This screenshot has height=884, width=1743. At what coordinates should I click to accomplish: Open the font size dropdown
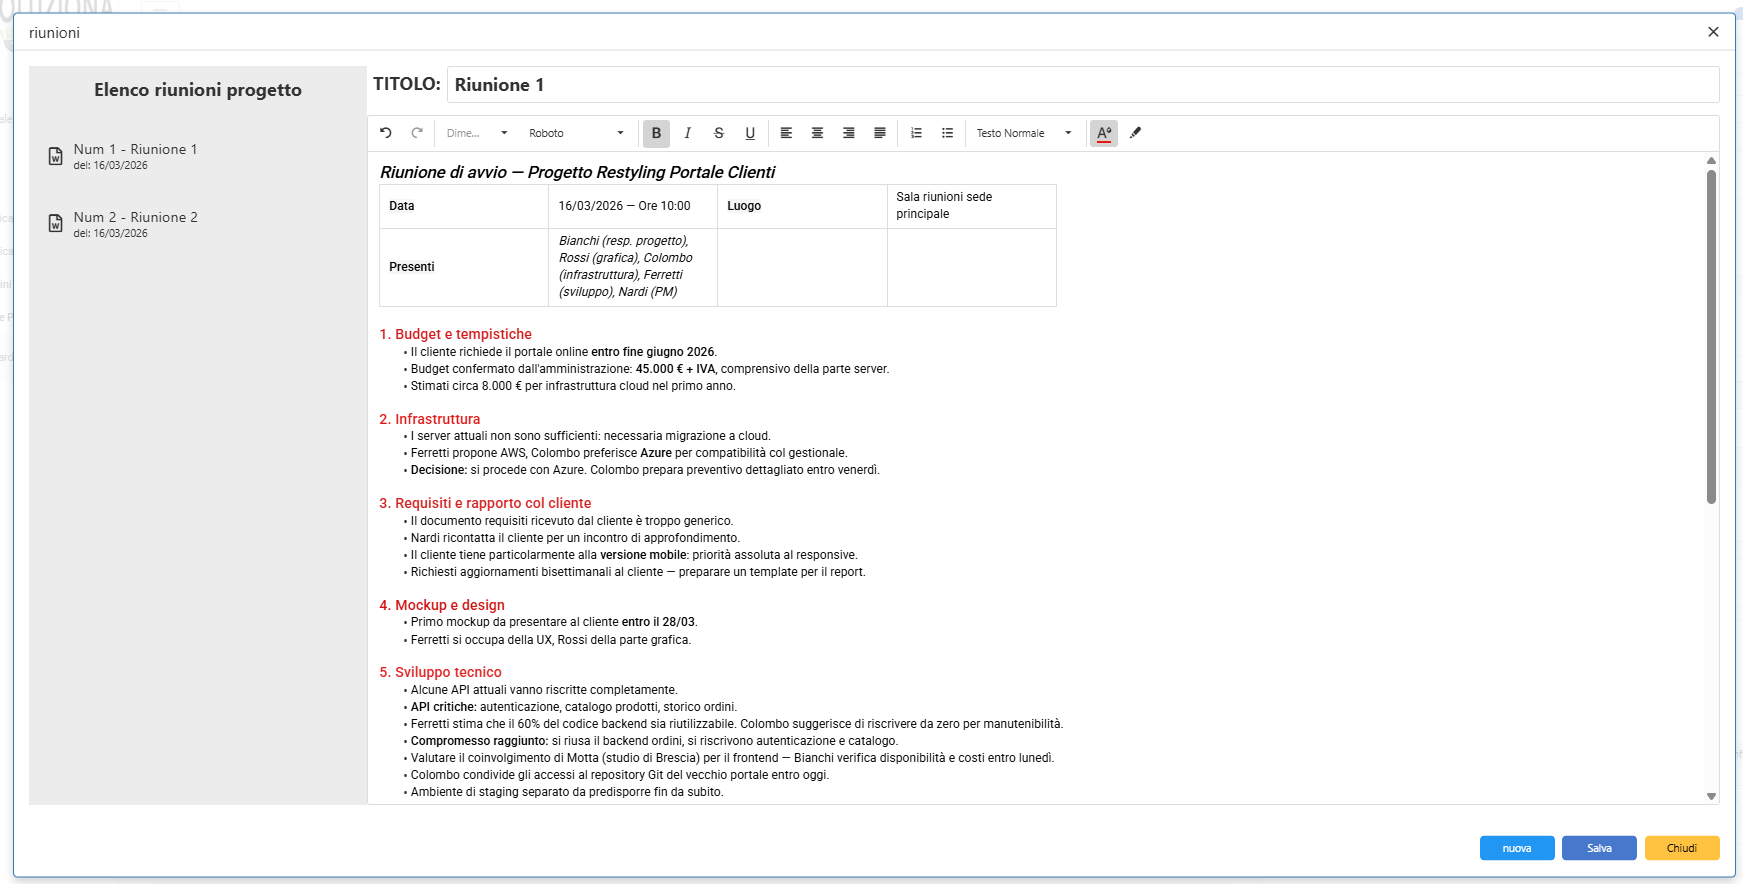tap(477, 133)
